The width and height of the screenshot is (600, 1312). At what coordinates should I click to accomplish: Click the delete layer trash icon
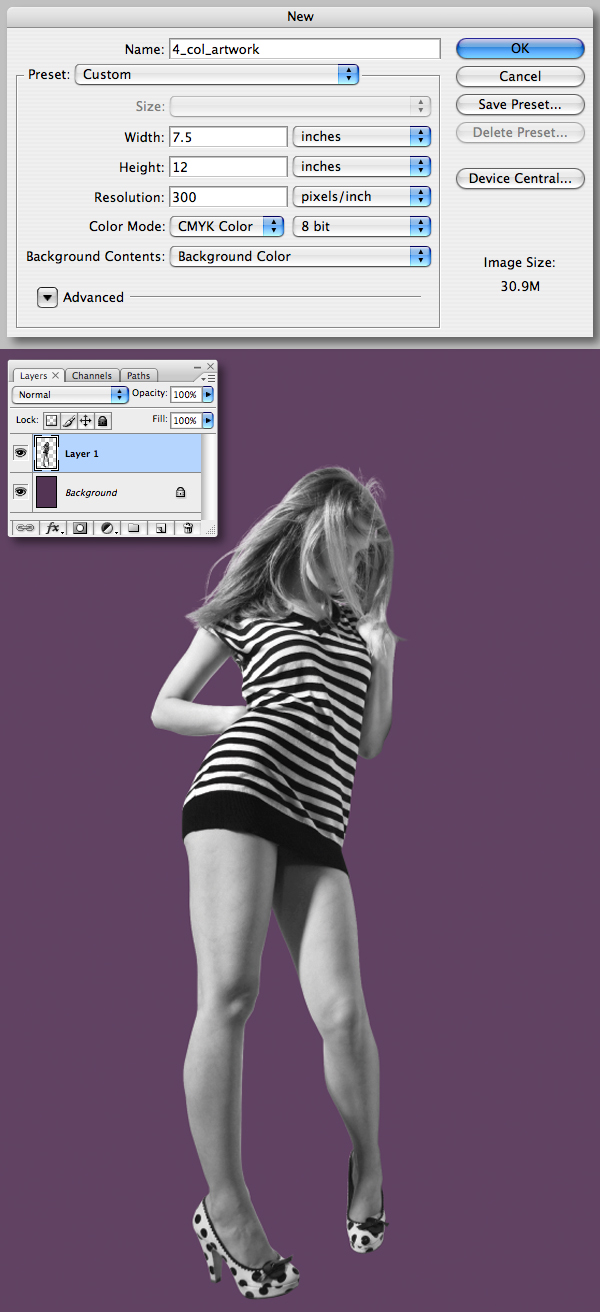click(x=187, y=527)
